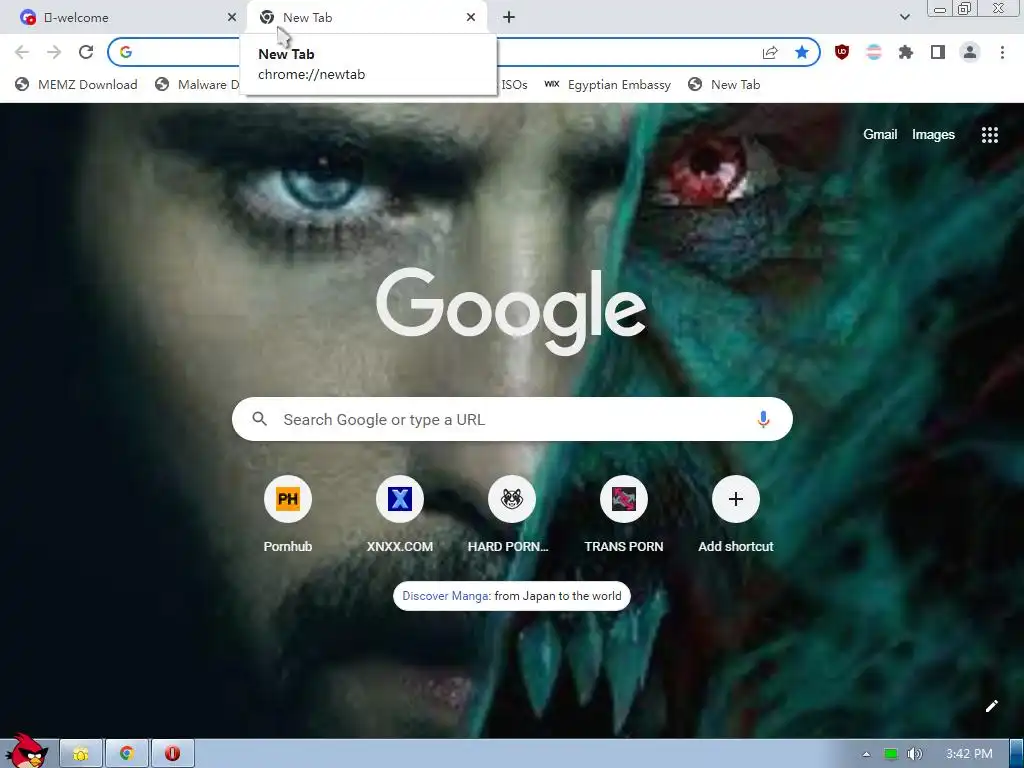Open the Egyptian Embassy bookmark

point(607,84)
